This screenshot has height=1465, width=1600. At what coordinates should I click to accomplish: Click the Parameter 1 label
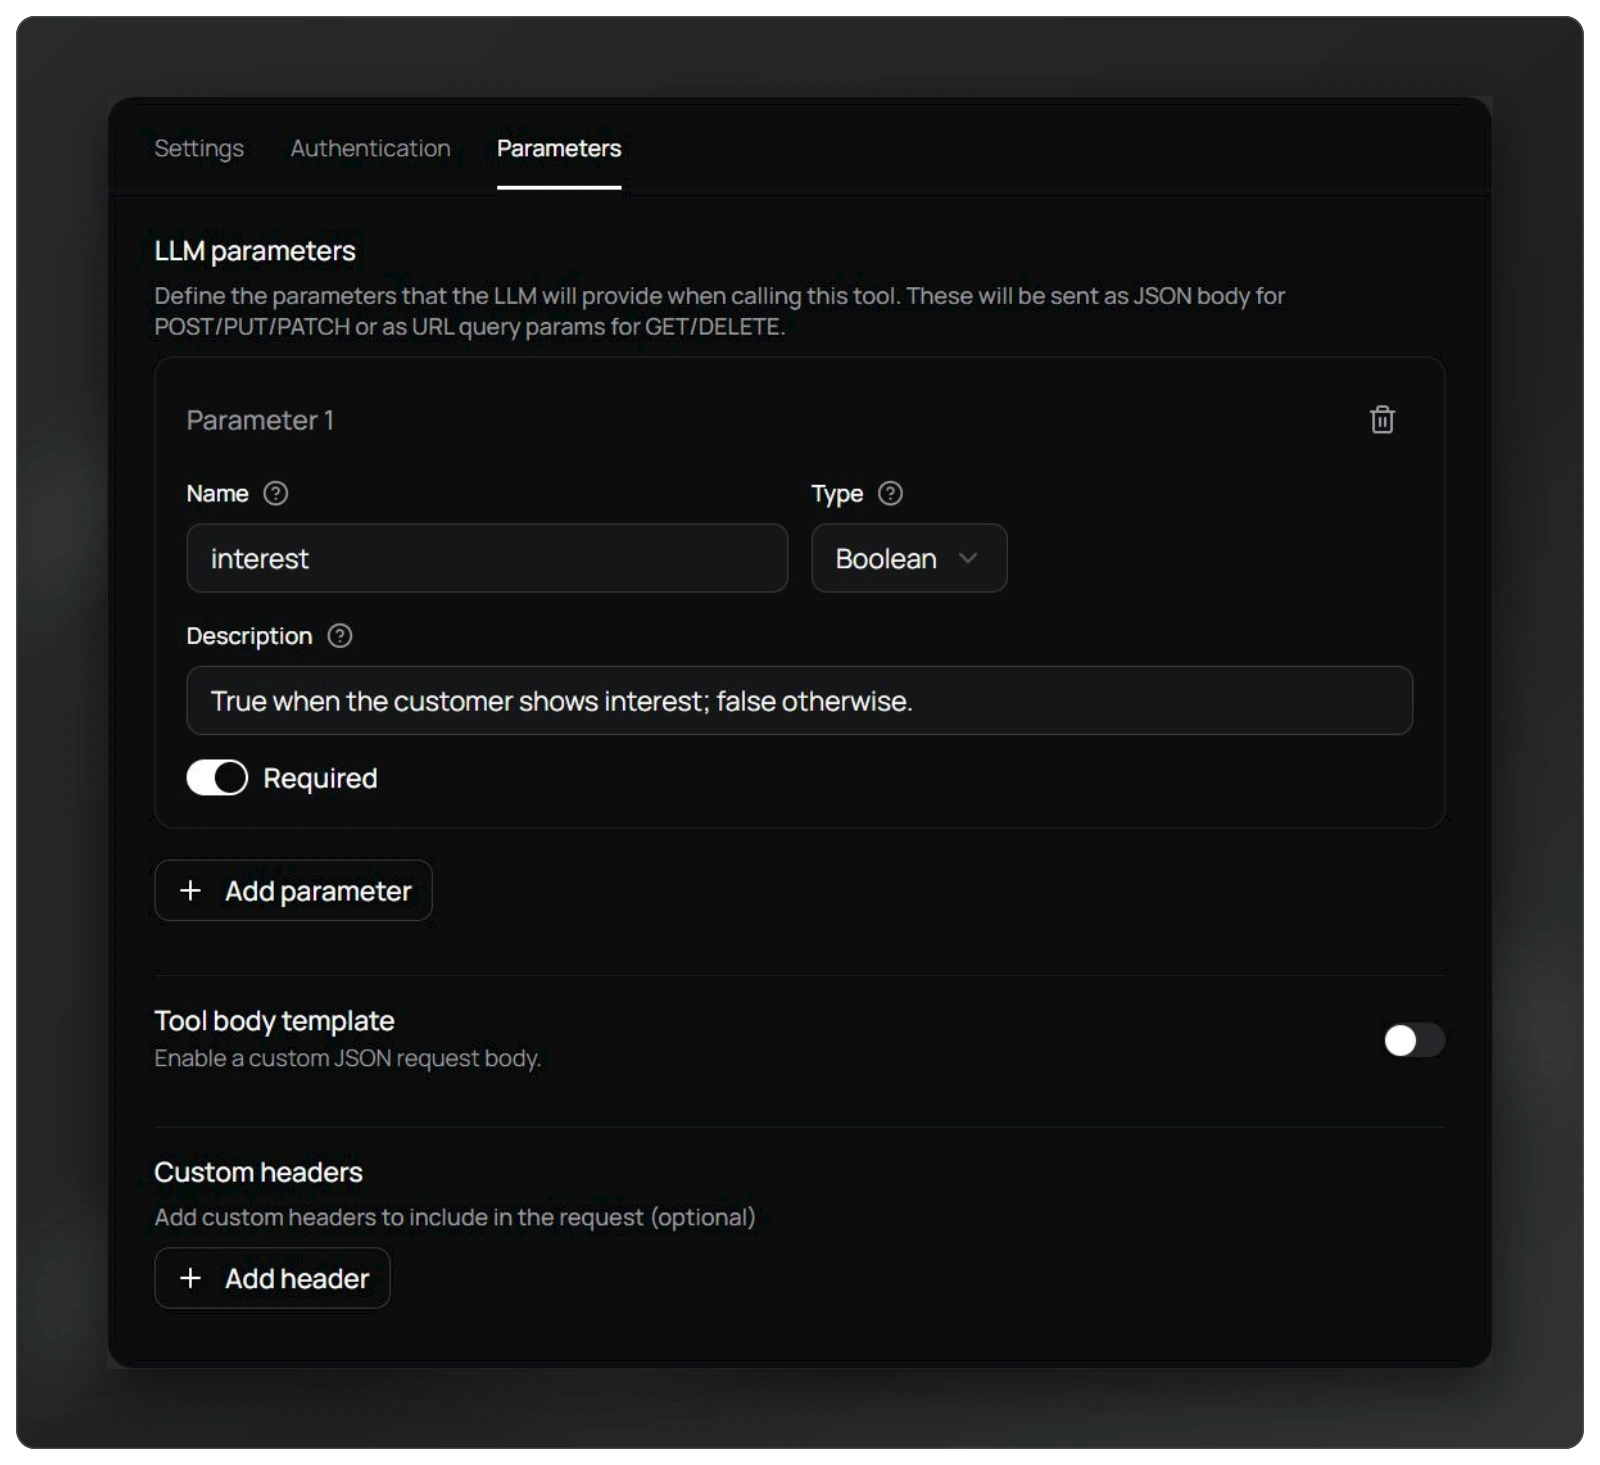click(260, 420)
